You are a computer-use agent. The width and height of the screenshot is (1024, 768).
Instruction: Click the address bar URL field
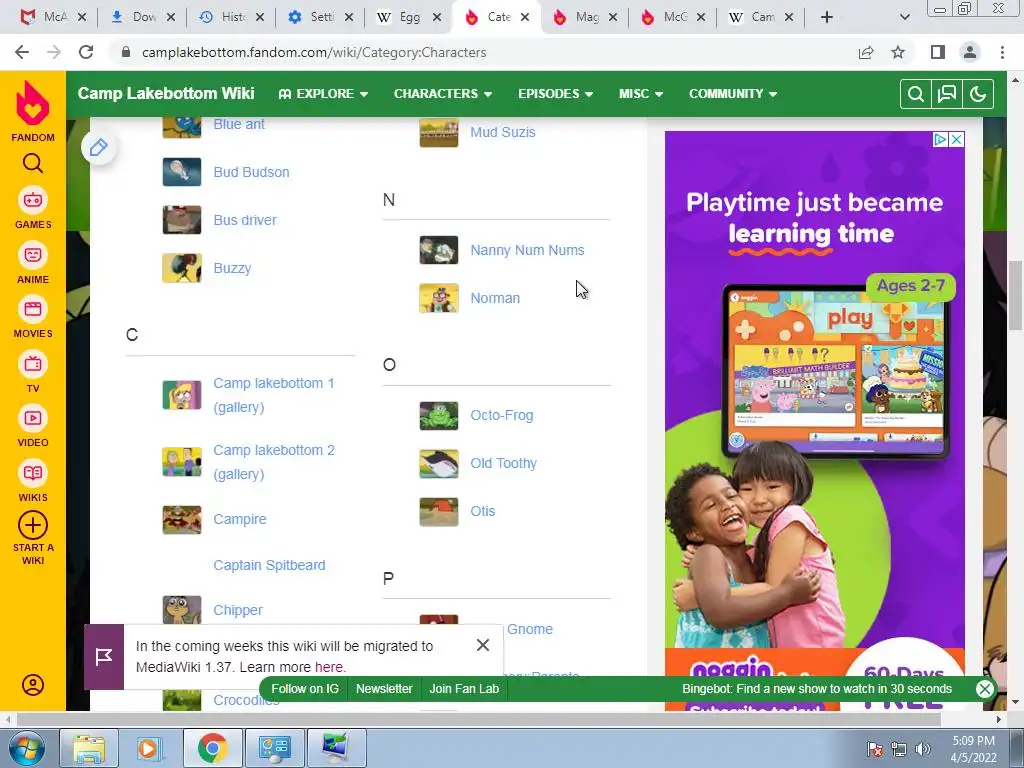483,52
